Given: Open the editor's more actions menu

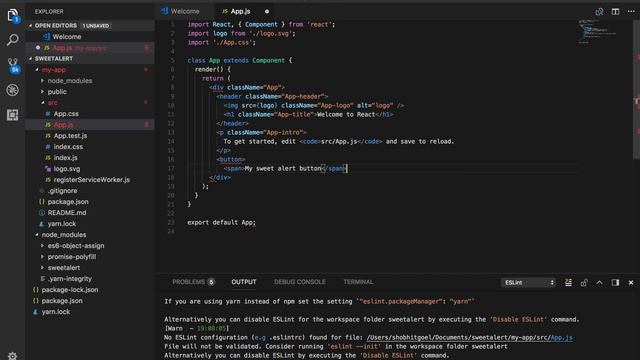Looking at the screenshot, I should tap(631, 11).
